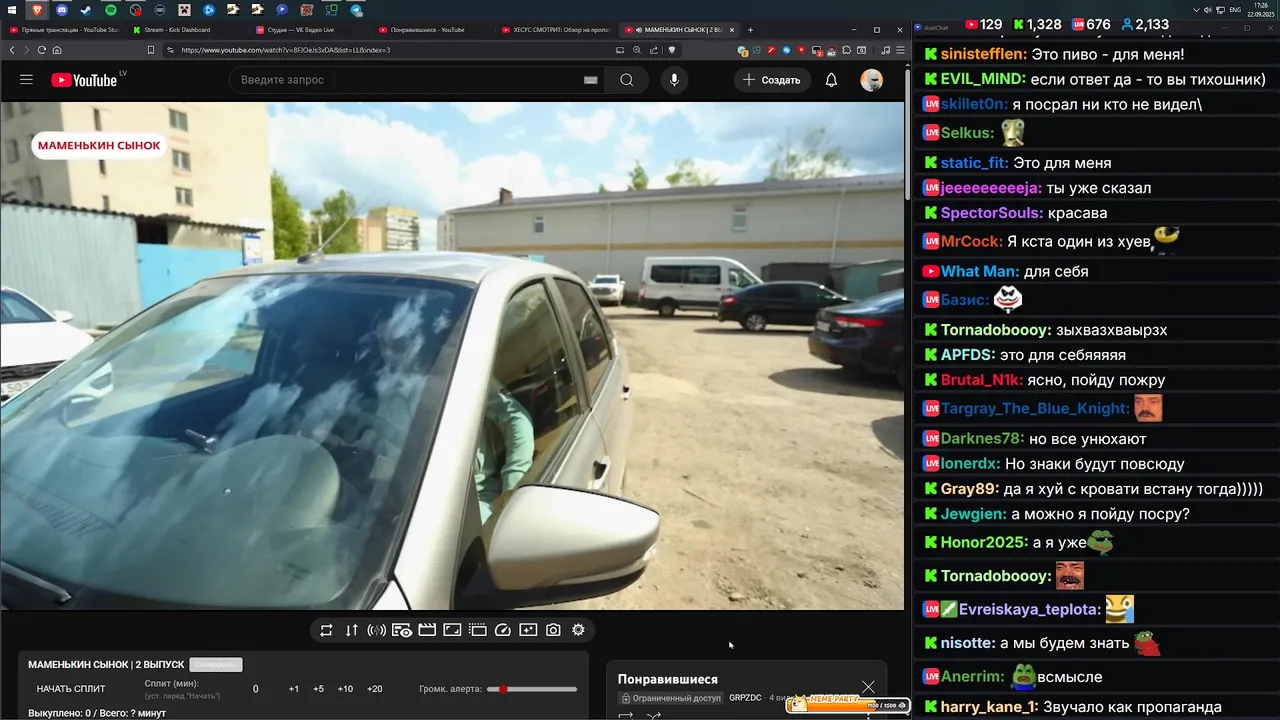Open the YouTube account avatar menu
The width and height of the screenshot is (1280, 720).
click(872, 80)
